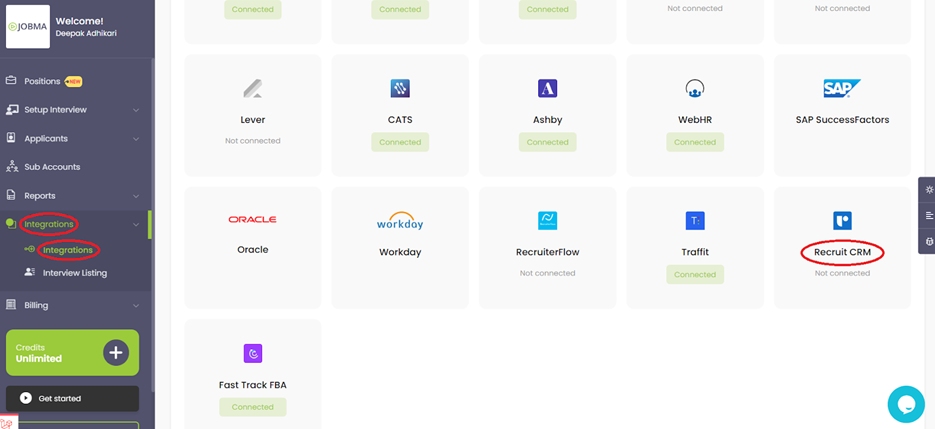
Task: Click the Interview Listing icon
Action: point(30,272)
